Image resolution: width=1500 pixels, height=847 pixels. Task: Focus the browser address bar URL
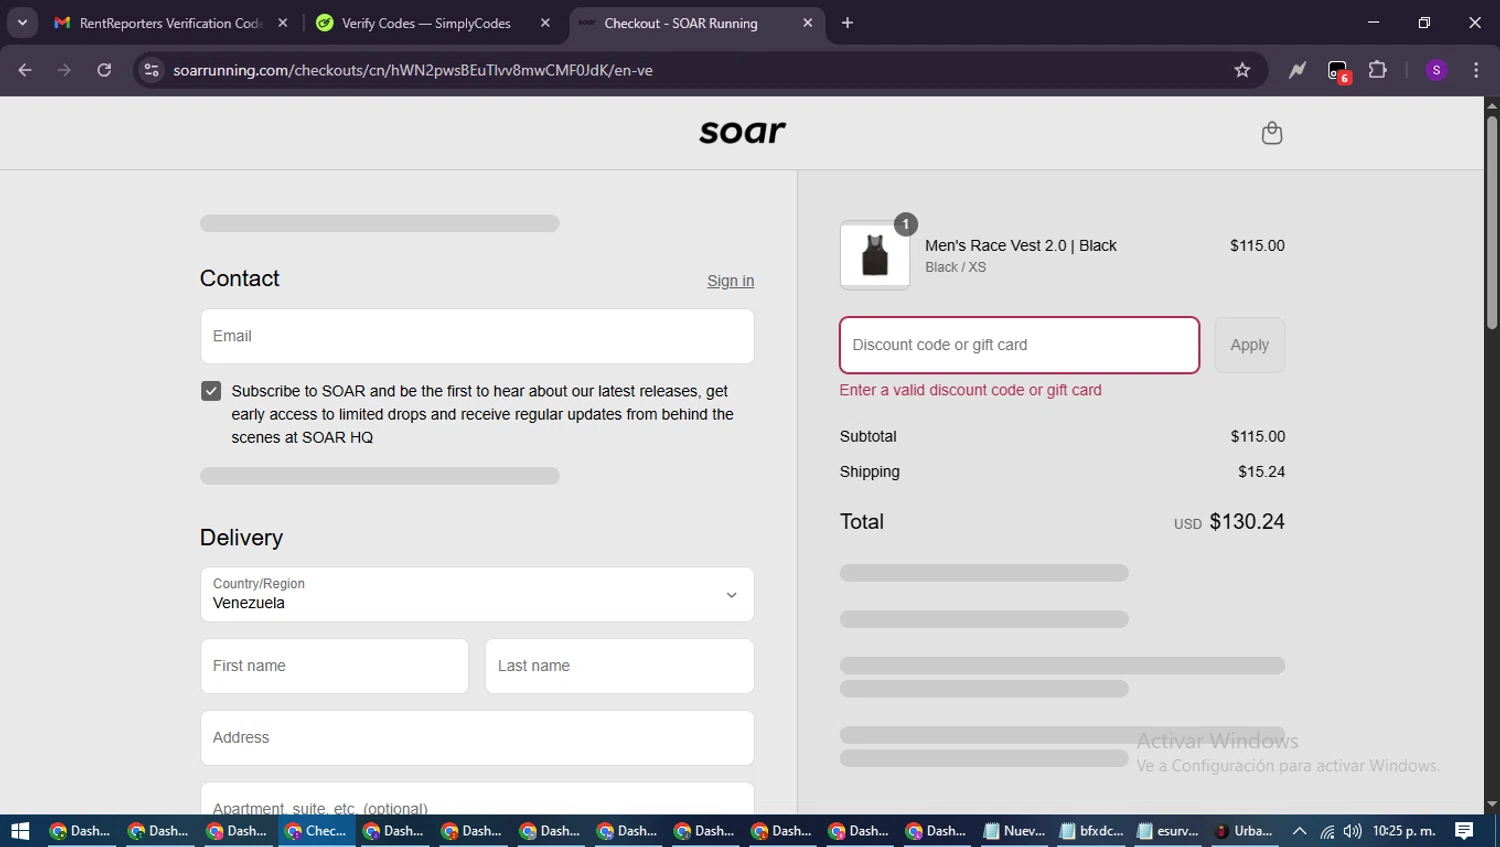[x=413, y=70]
